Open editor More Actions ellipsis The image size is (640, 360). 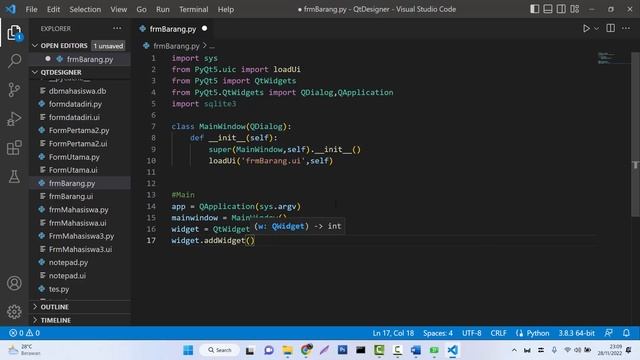[626, 28]
